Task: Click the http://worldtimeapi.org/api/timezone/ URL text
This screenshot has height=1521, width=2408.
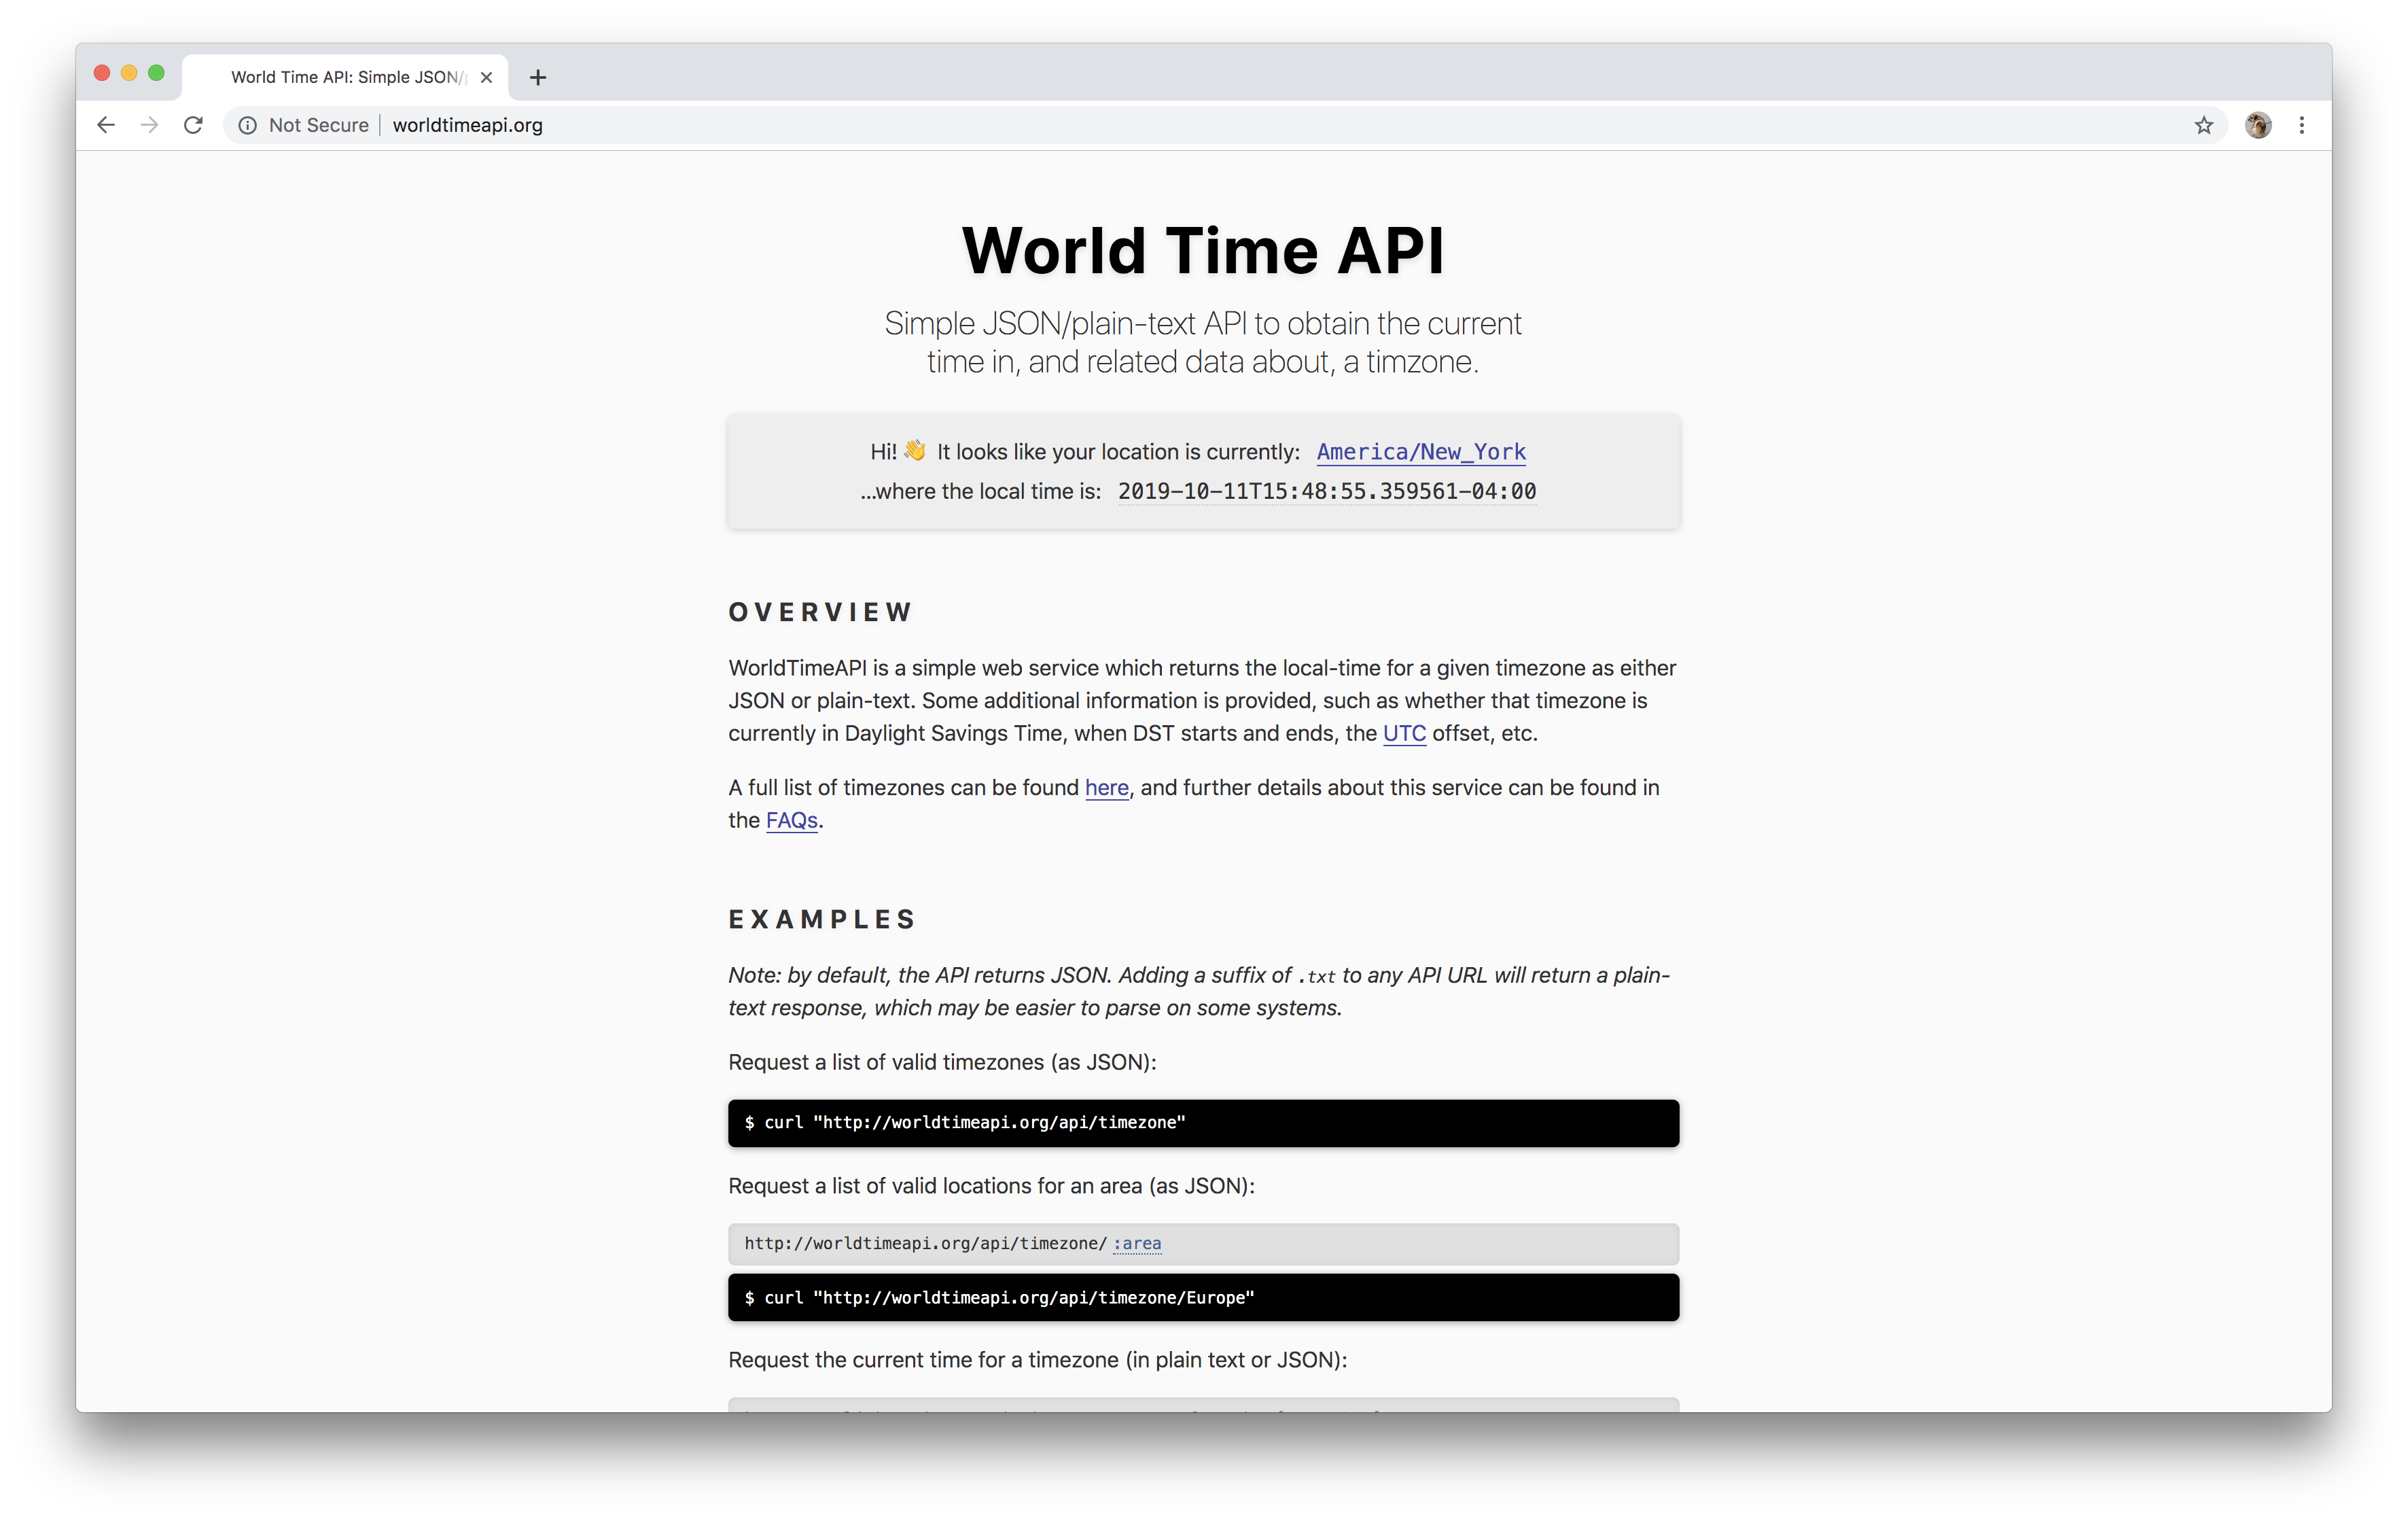Action: pos(926,1244)
